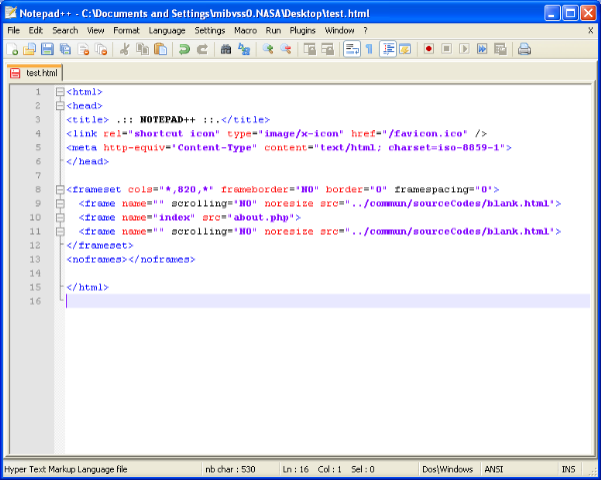Viewport: 601px width, 480px height.
Task: Collapse the <html> fold on line 1
Action: tap(60, 92)
